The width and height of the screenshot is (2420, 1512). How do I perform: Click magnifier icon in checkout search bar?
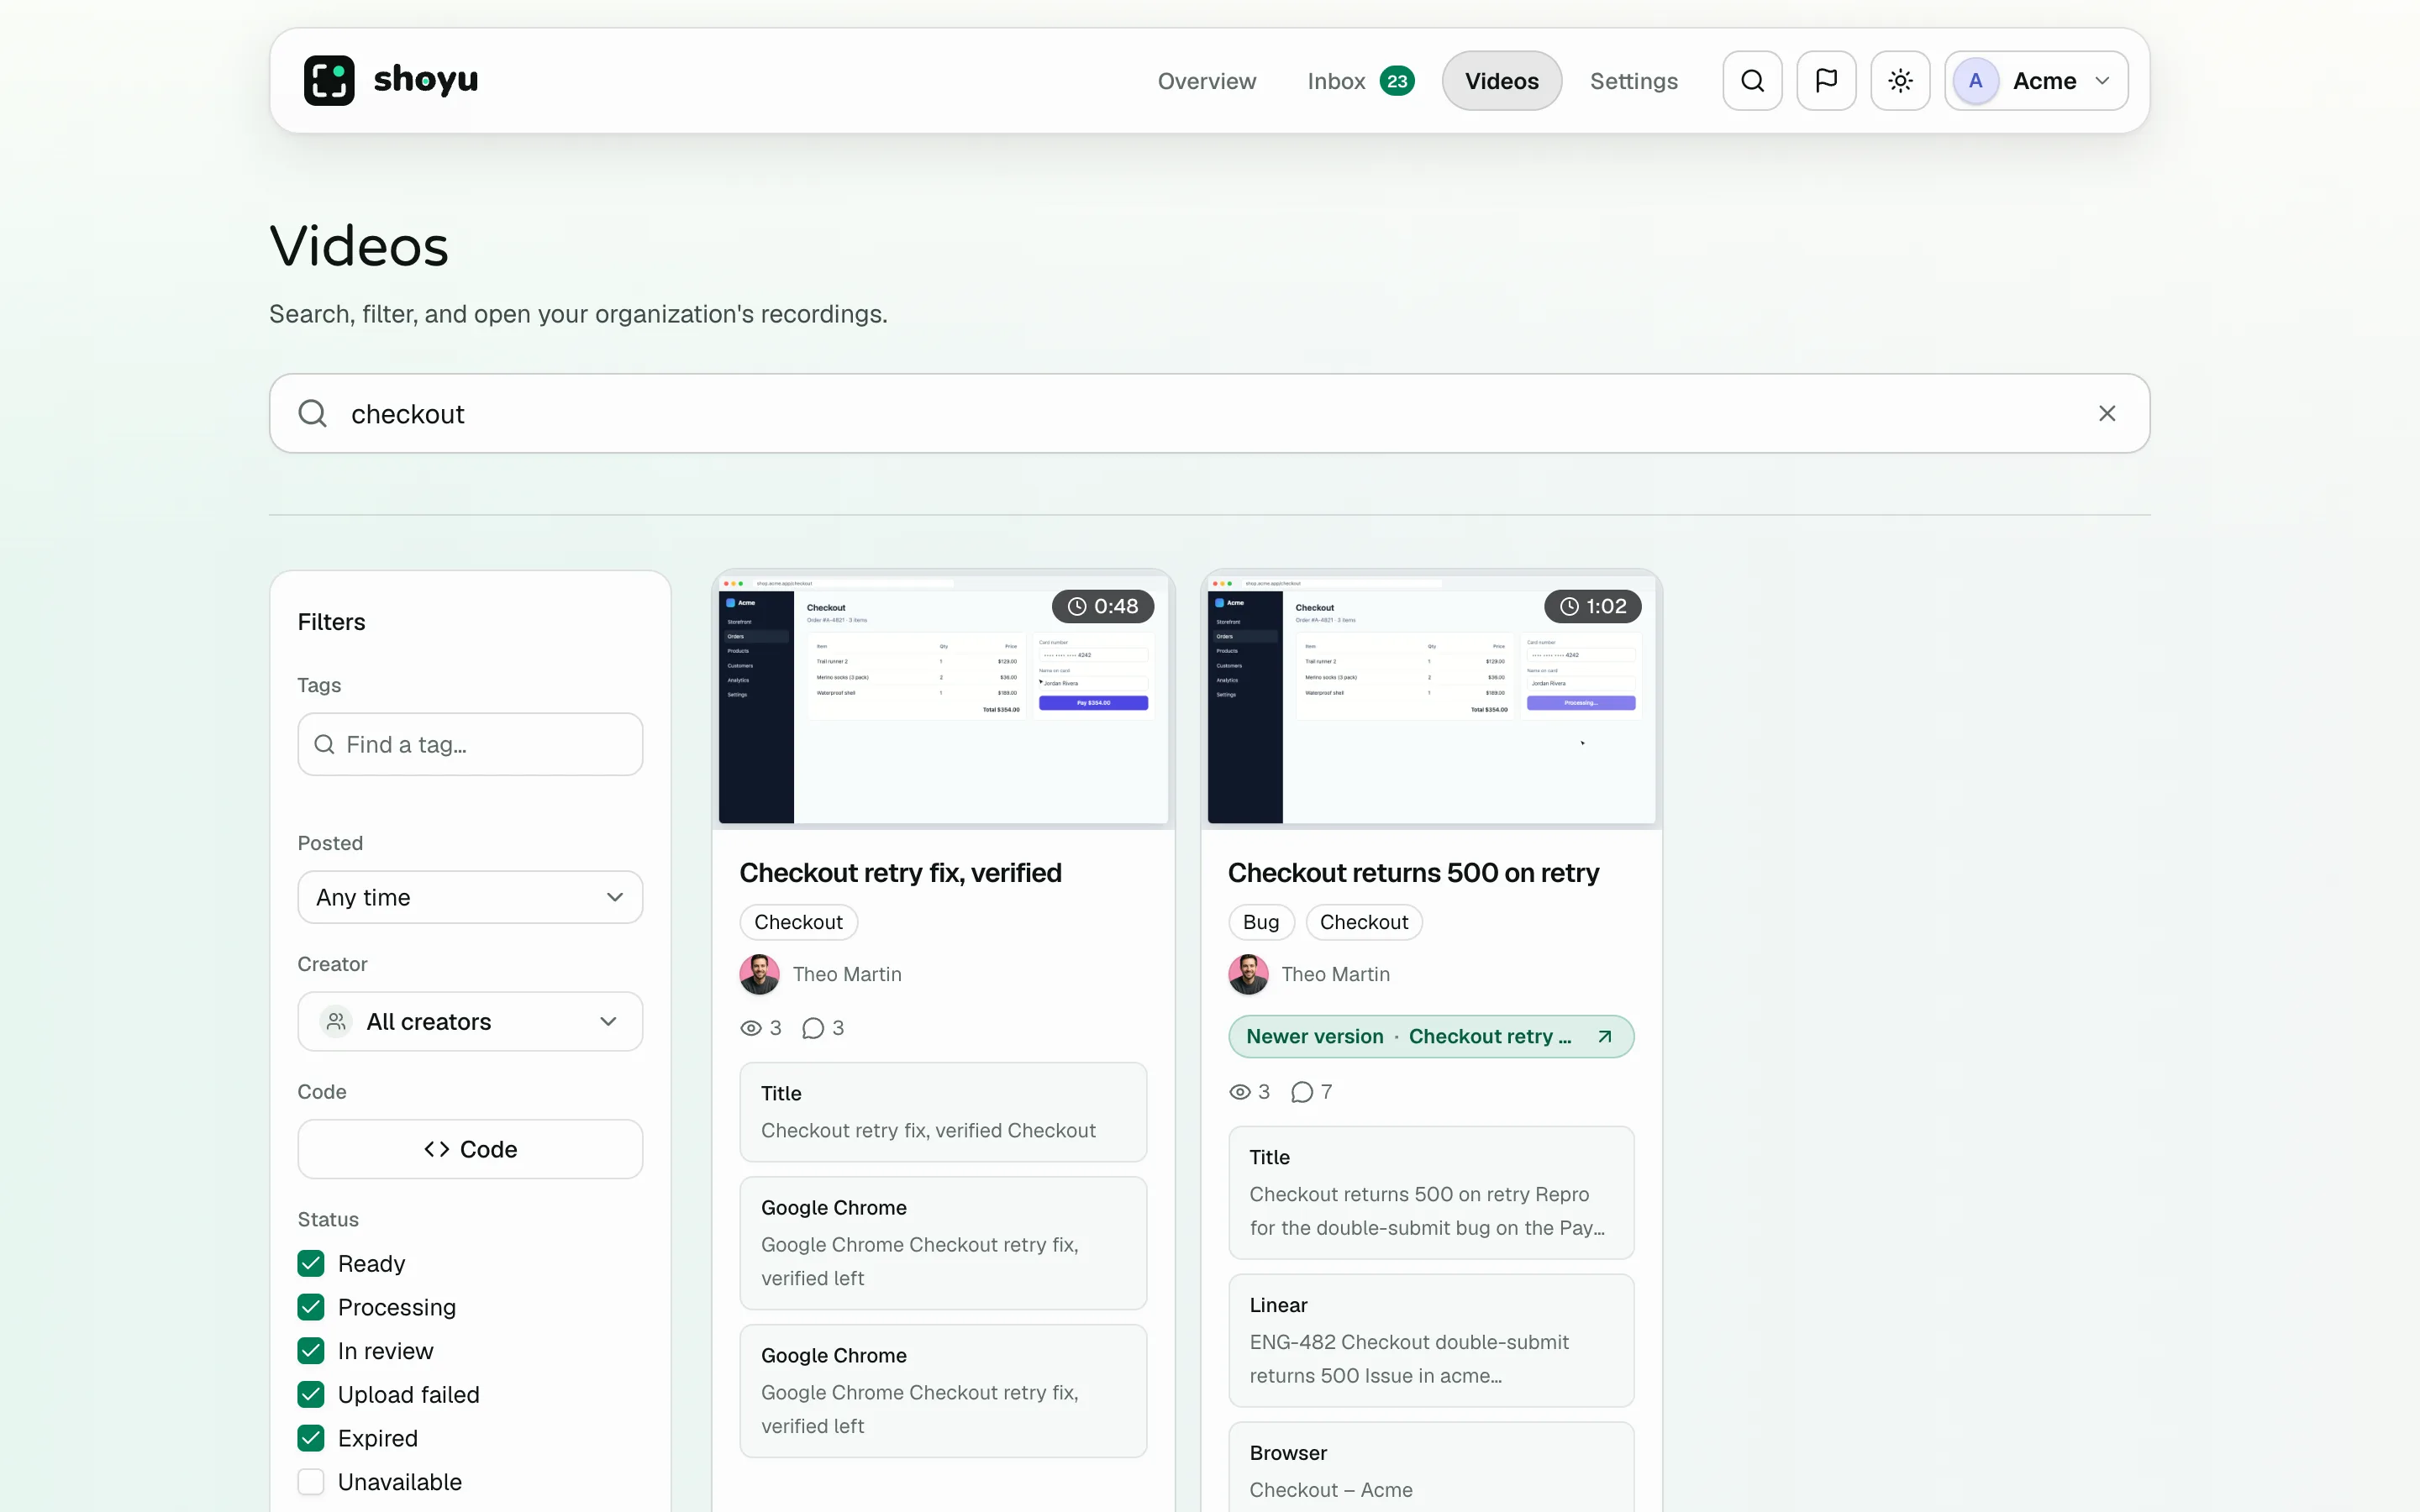coord(313,414)
